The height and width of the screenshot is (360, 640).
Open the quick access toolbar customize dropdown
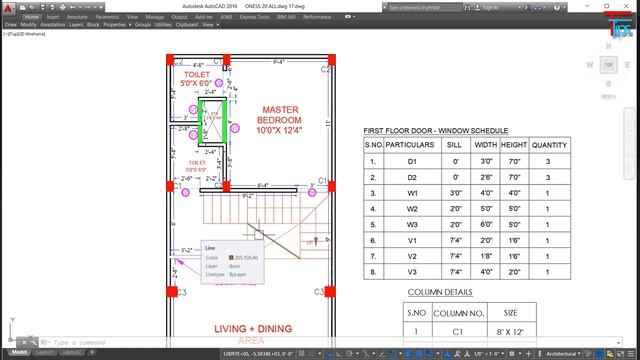click(101, 7)
